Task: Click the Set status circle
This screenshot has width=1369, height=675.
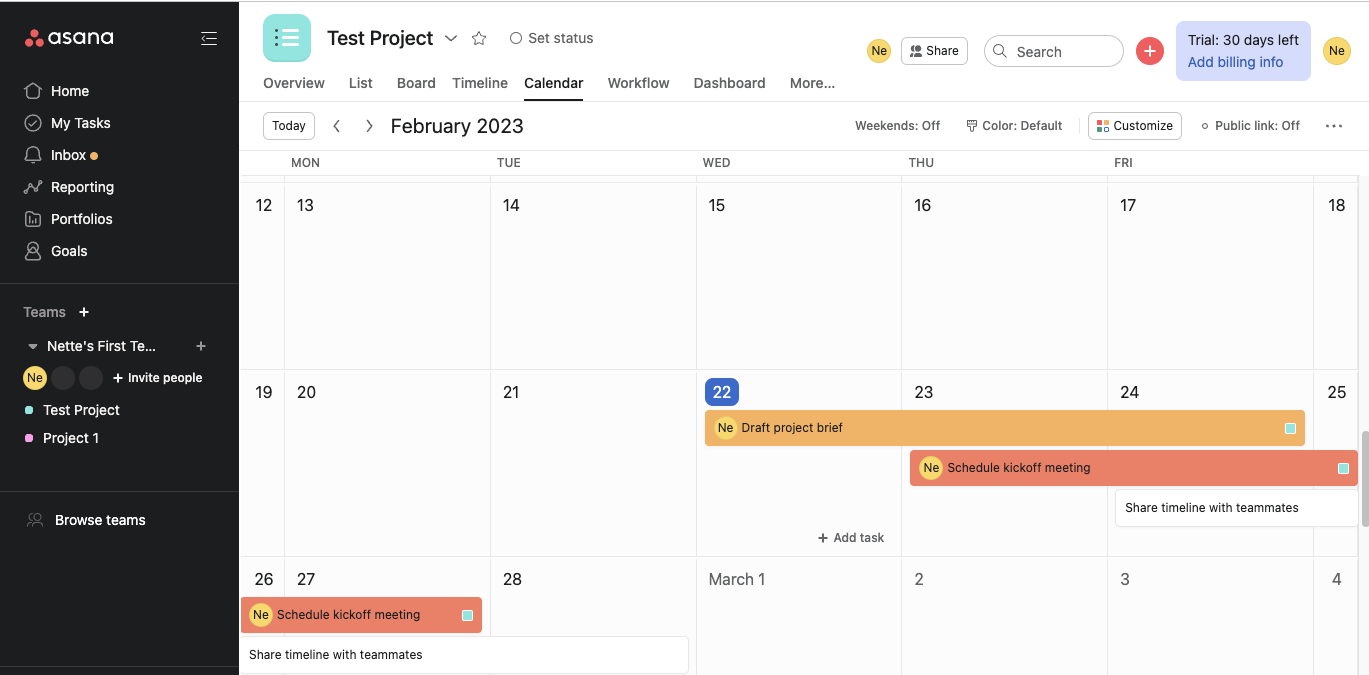Action: pos(516,38)
